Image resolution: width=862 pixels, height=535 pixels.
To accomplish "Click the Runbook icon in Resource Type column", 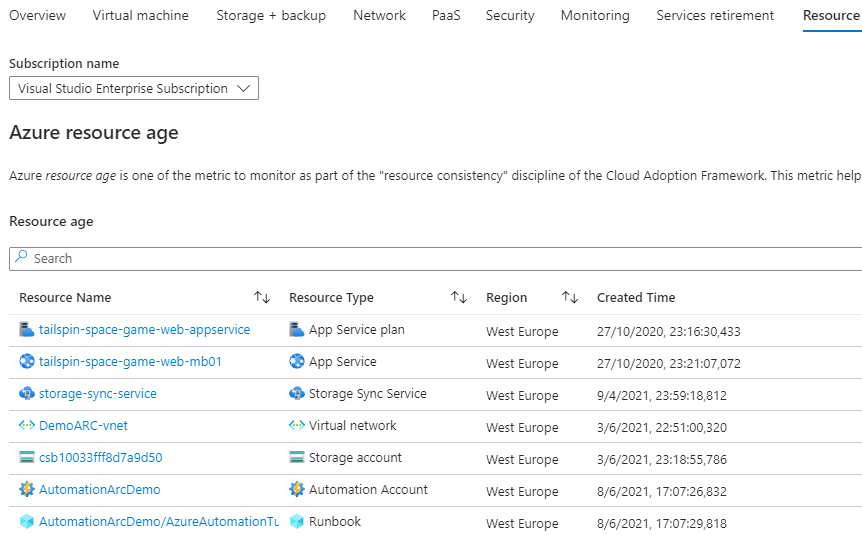I will (x=297, y=521).
